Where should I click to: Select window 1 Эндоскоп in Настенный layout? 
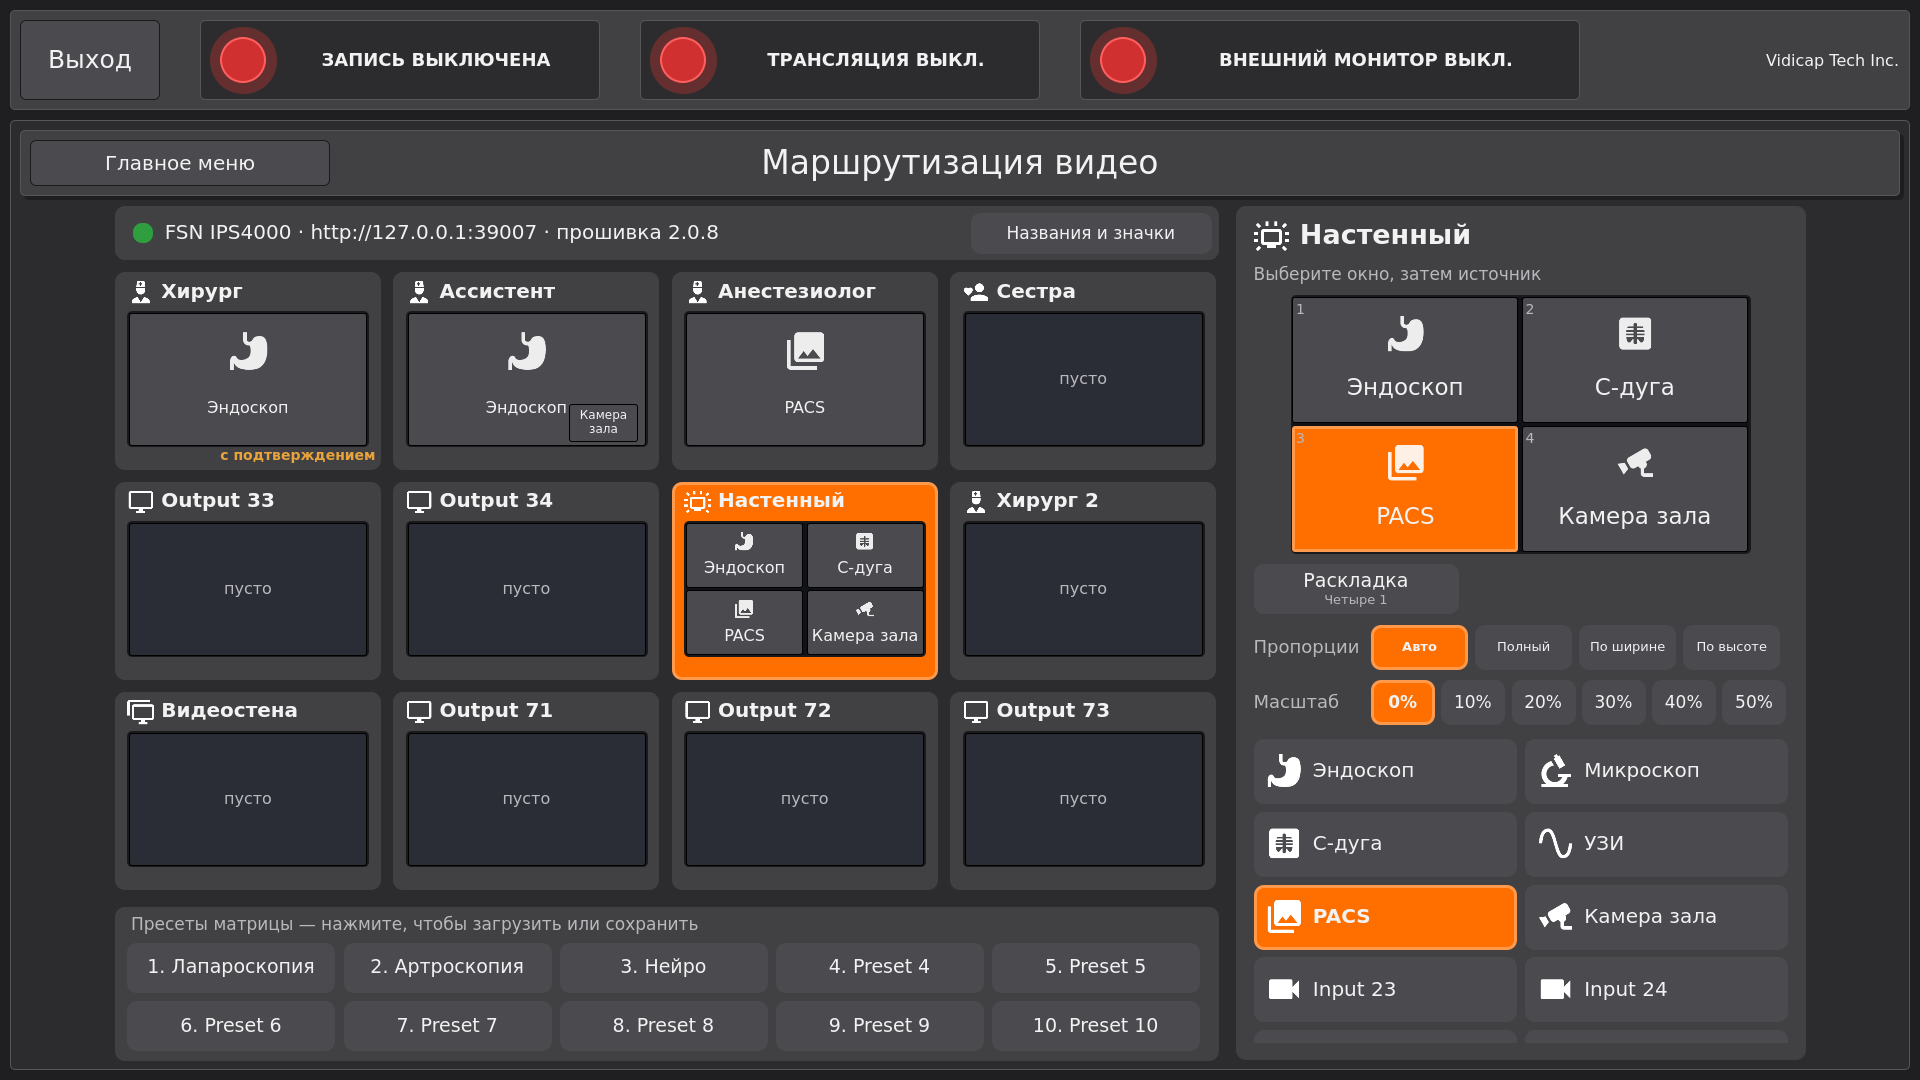(x=1405, y=360)
